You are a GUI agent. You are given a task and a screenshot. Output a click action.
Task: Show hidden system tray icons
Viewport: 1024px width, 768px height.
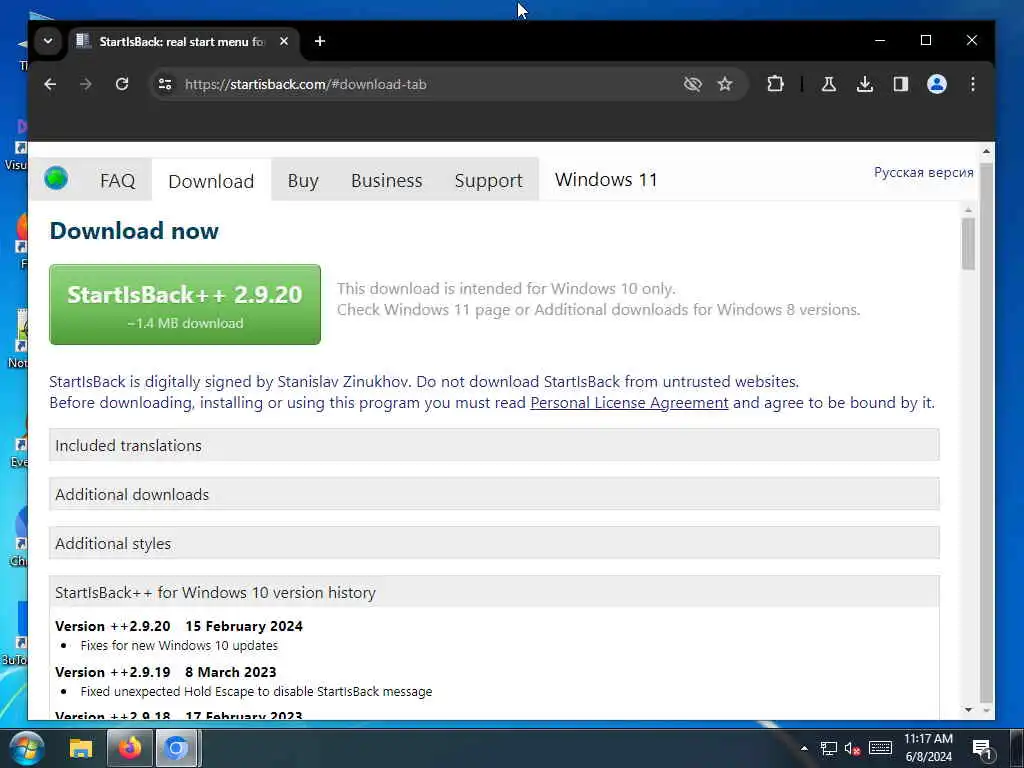pos(804,748)
